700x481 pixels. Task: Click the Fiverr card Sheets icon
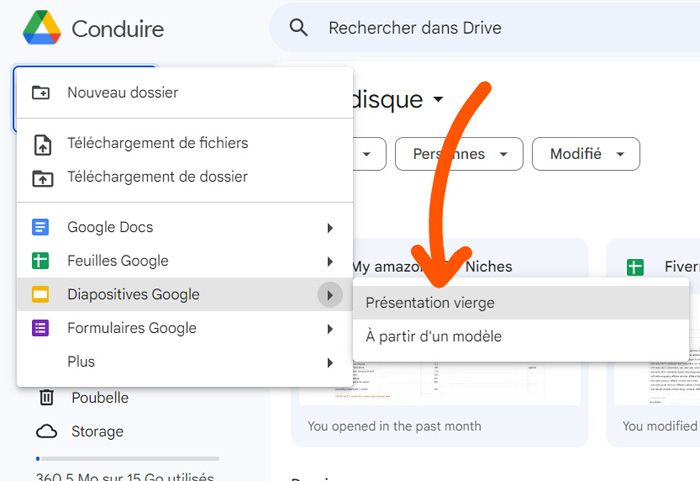[635, 267]
